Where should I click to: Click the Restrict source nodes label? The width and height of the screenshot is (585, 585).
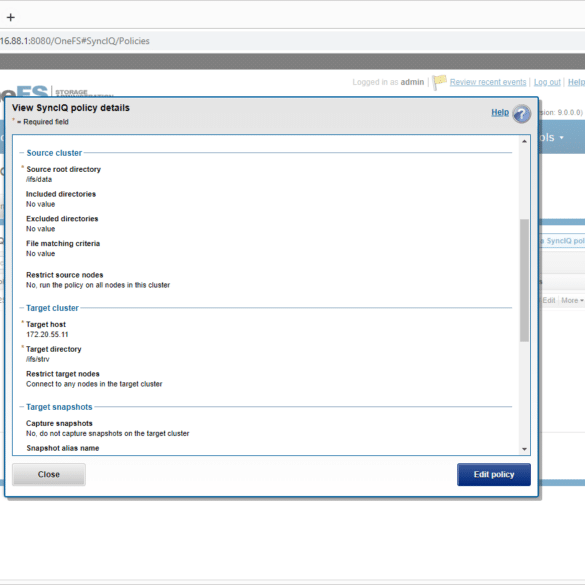(x=65, y=275)
